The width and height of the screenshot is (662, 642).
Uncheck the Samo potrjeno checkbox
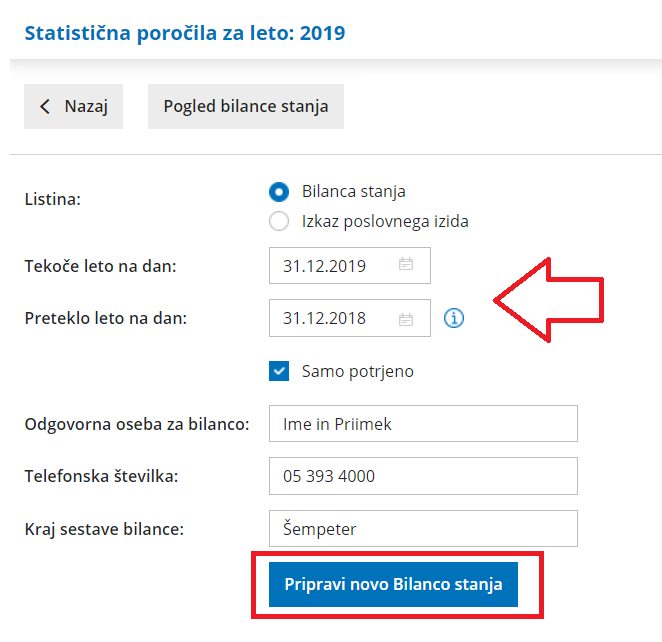pyautogui.click(x=279, y=371)
